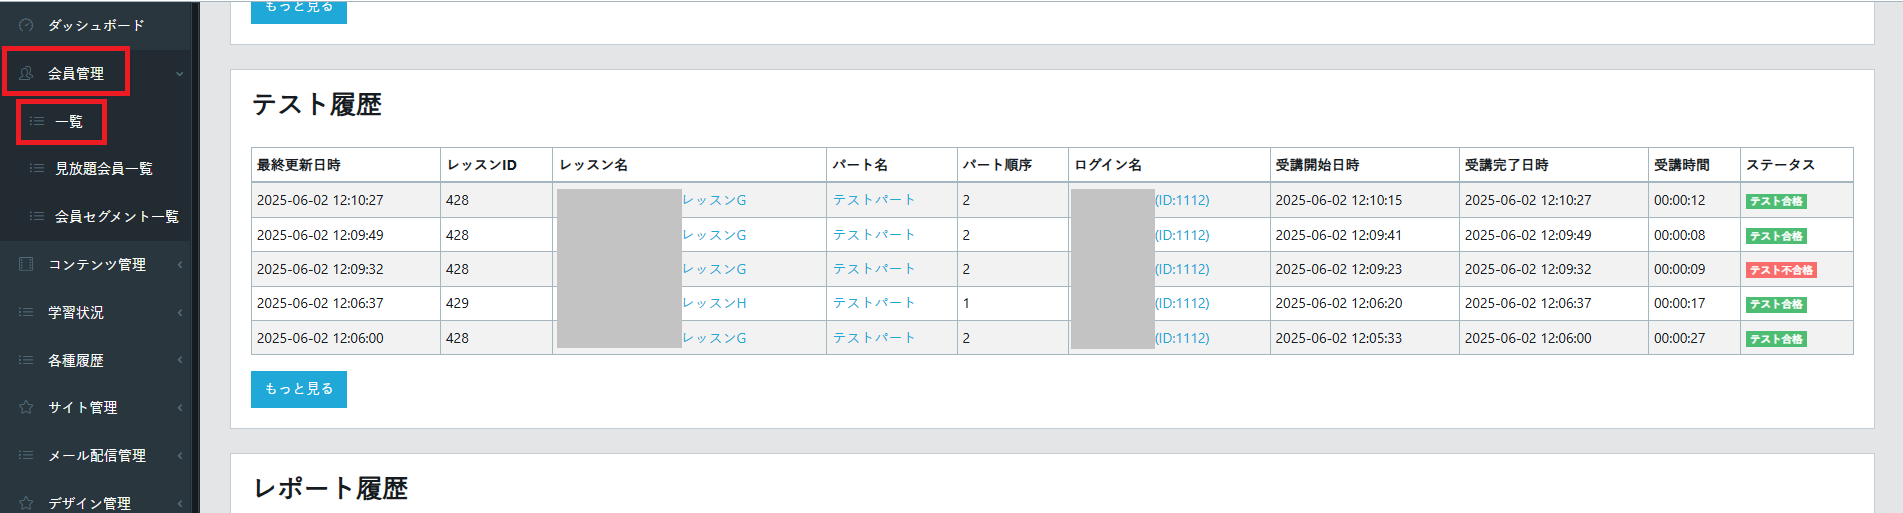Screen dimensions: 1903x513
Task: Open 見放題会員一覧 submenu item
Action: 104,169
